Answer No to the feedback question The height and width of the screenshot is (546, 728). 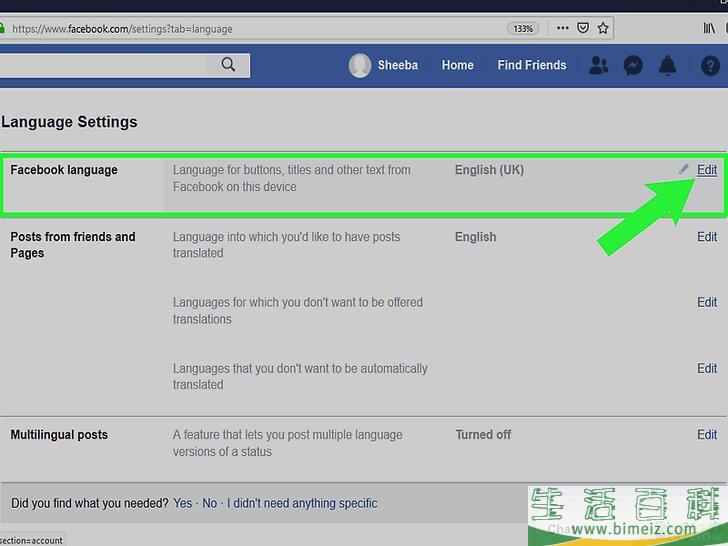click(209, 503)
